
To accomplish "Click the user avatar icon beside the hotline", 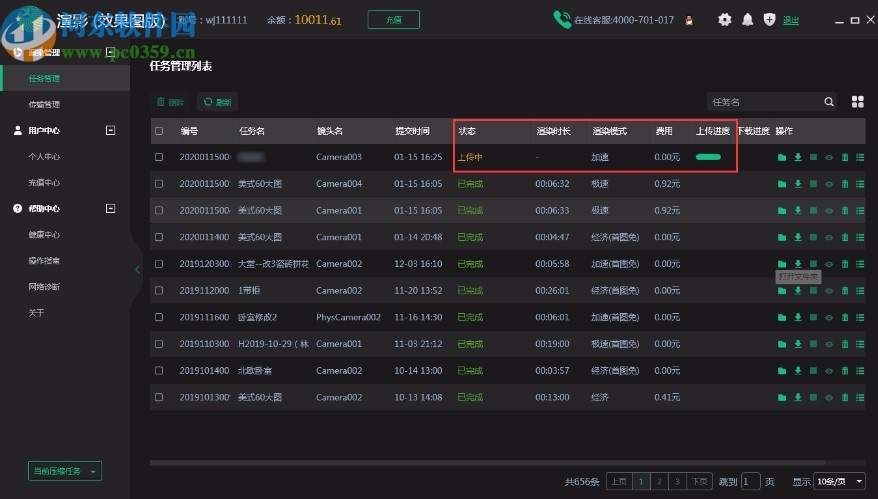I will point(689,20).
